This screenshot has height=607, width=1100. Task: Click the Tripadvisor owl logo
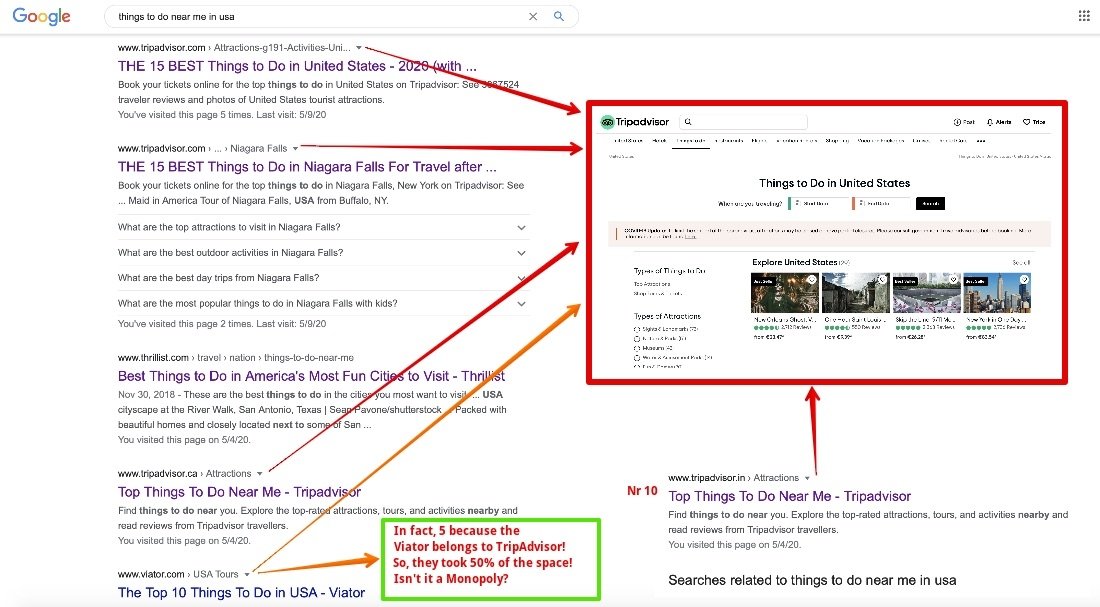(x=607, y=122)
